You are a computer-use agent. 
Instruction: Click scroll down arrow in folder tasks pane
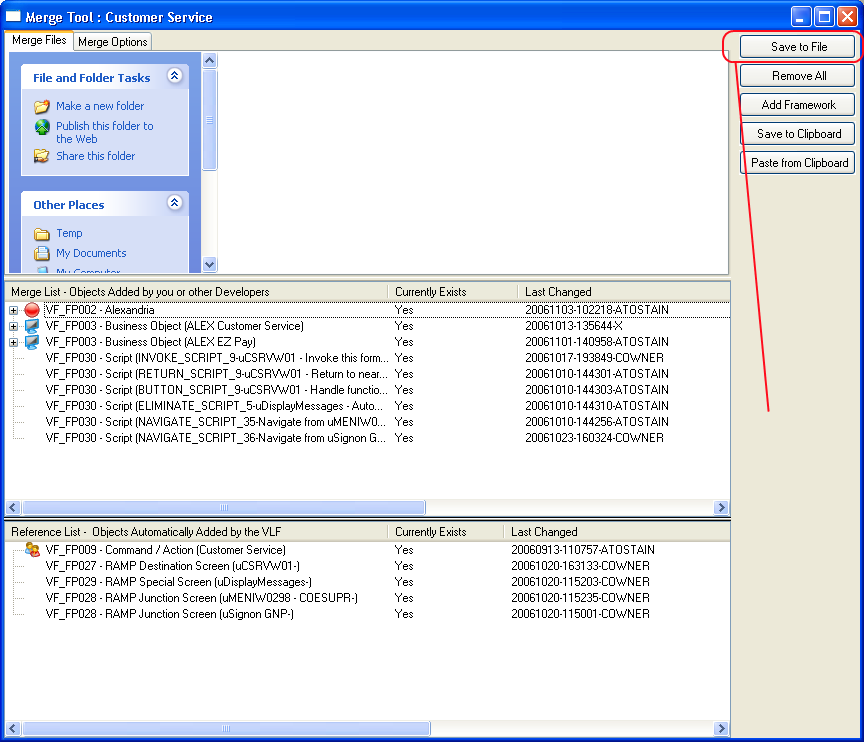[209, 264]
